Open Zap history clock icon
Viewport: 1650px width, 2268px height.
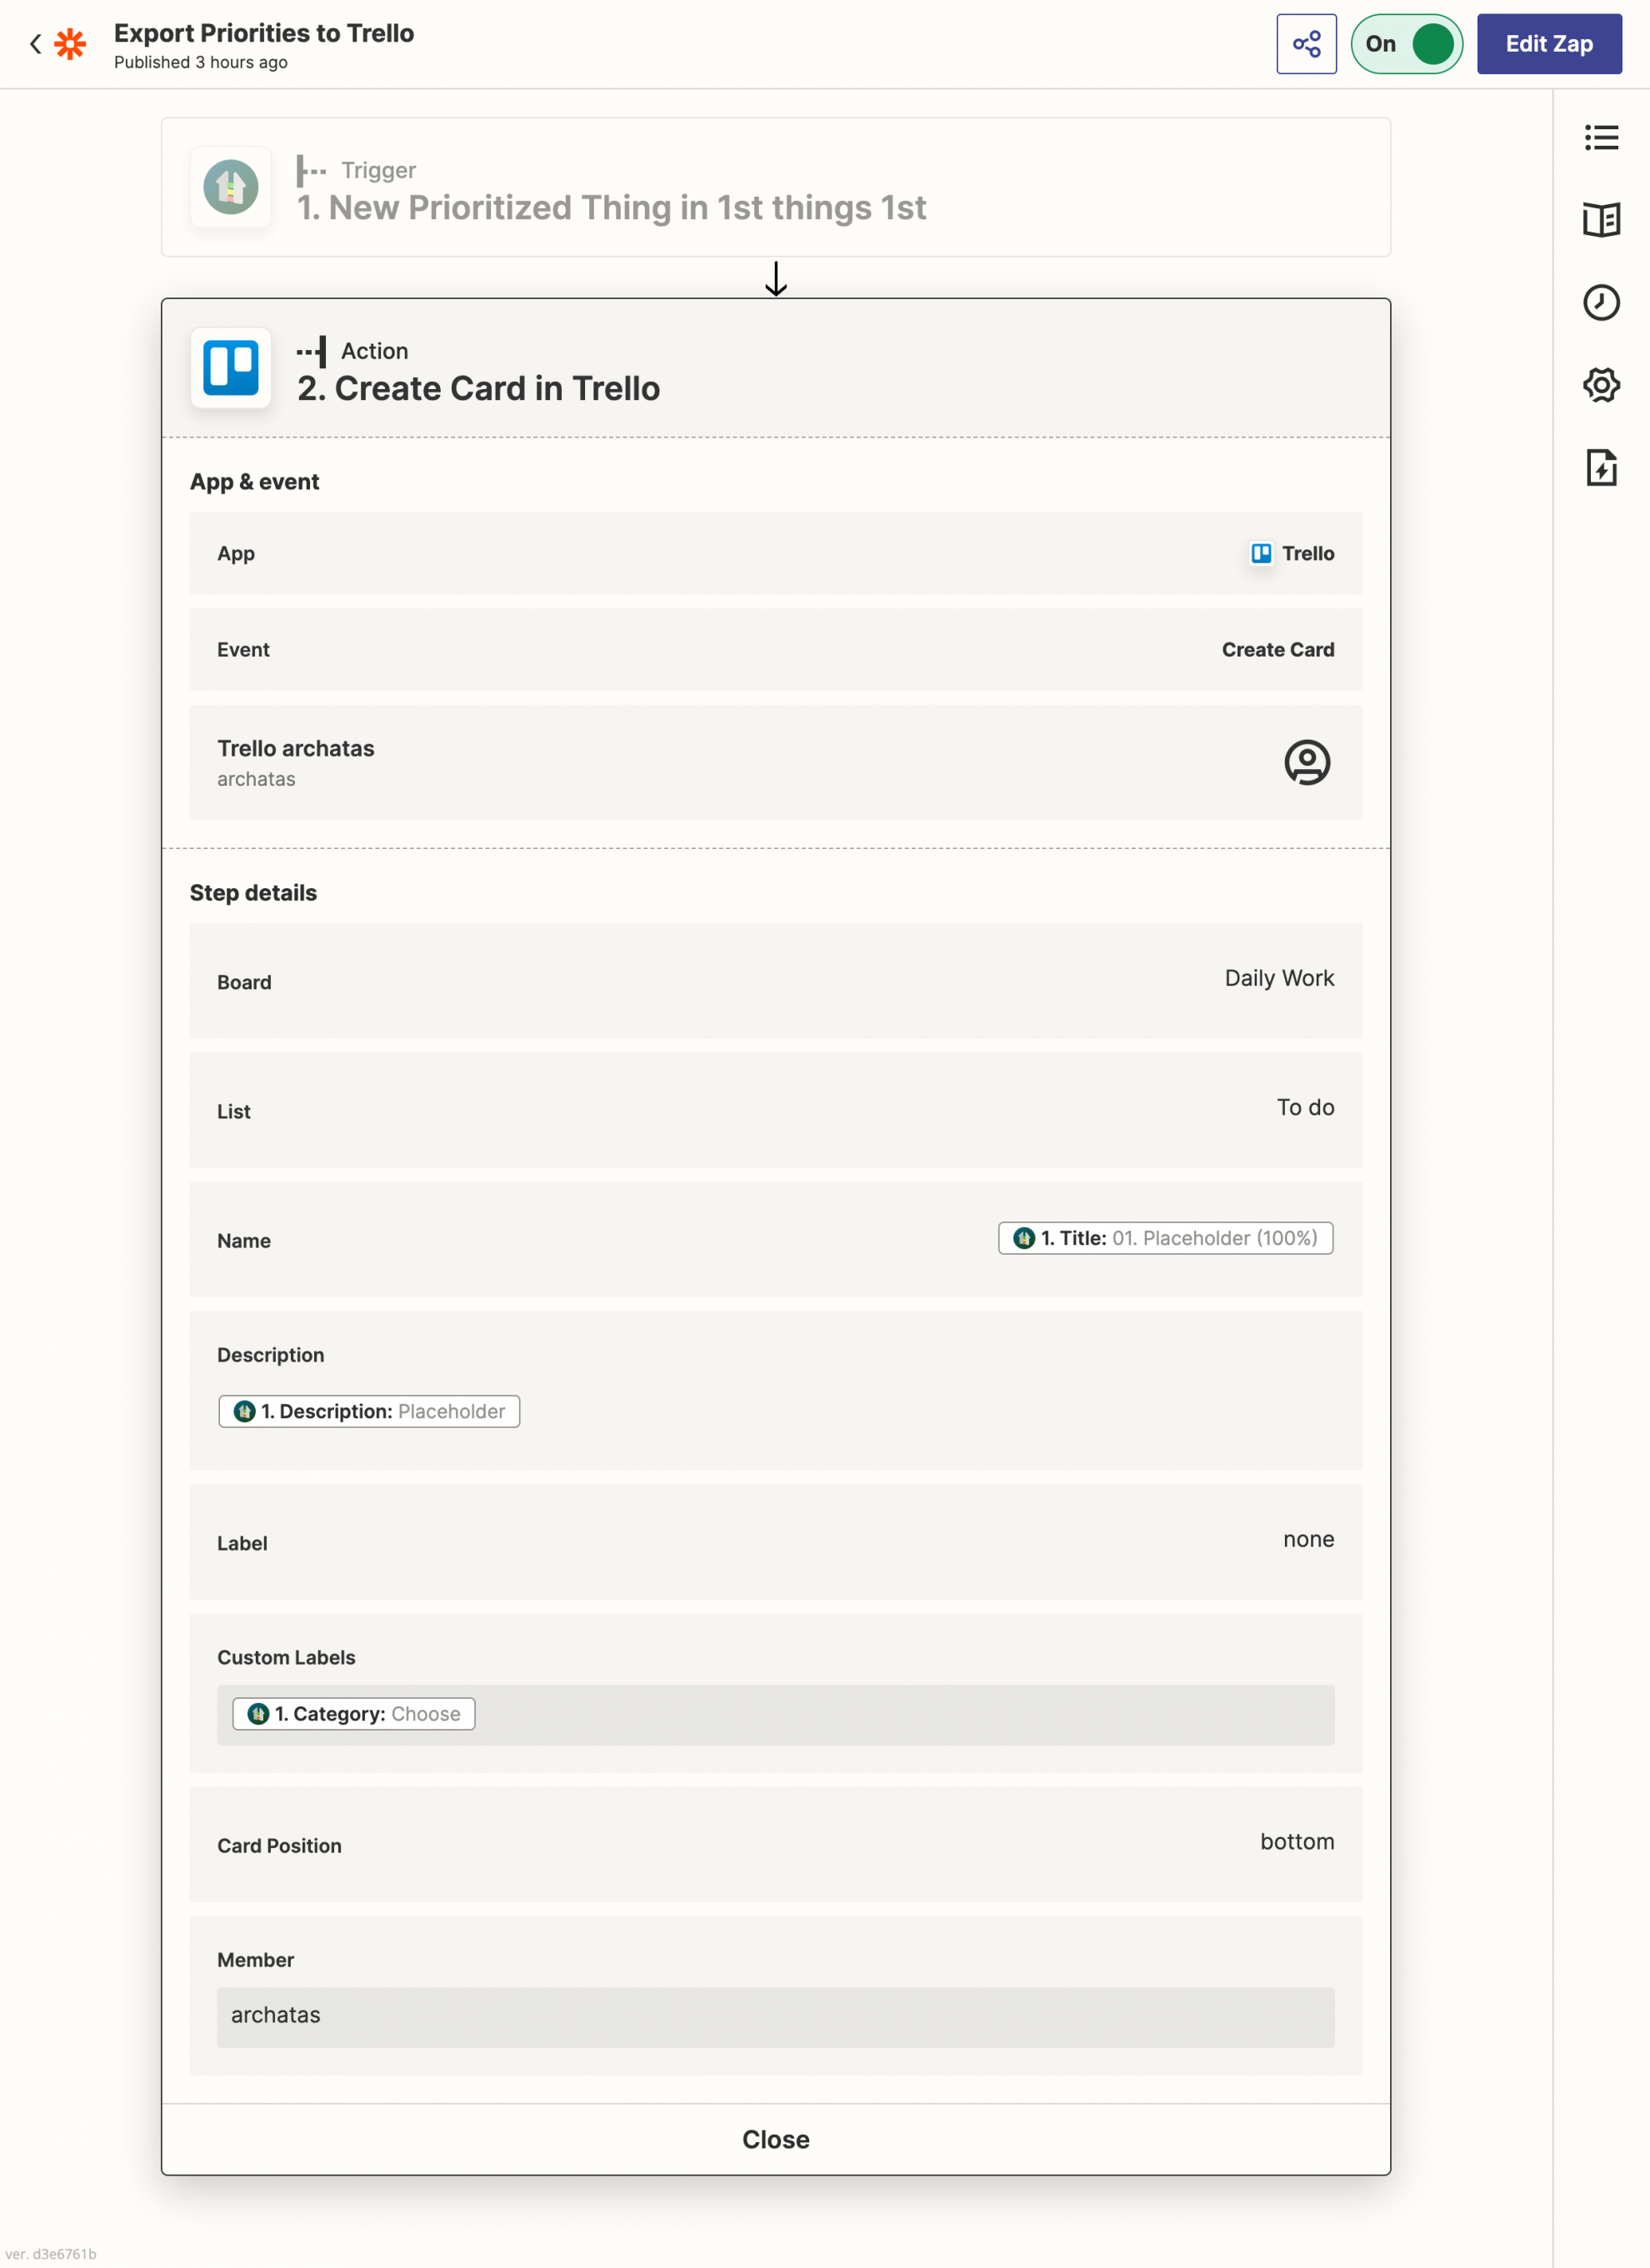click(1601, 303)
